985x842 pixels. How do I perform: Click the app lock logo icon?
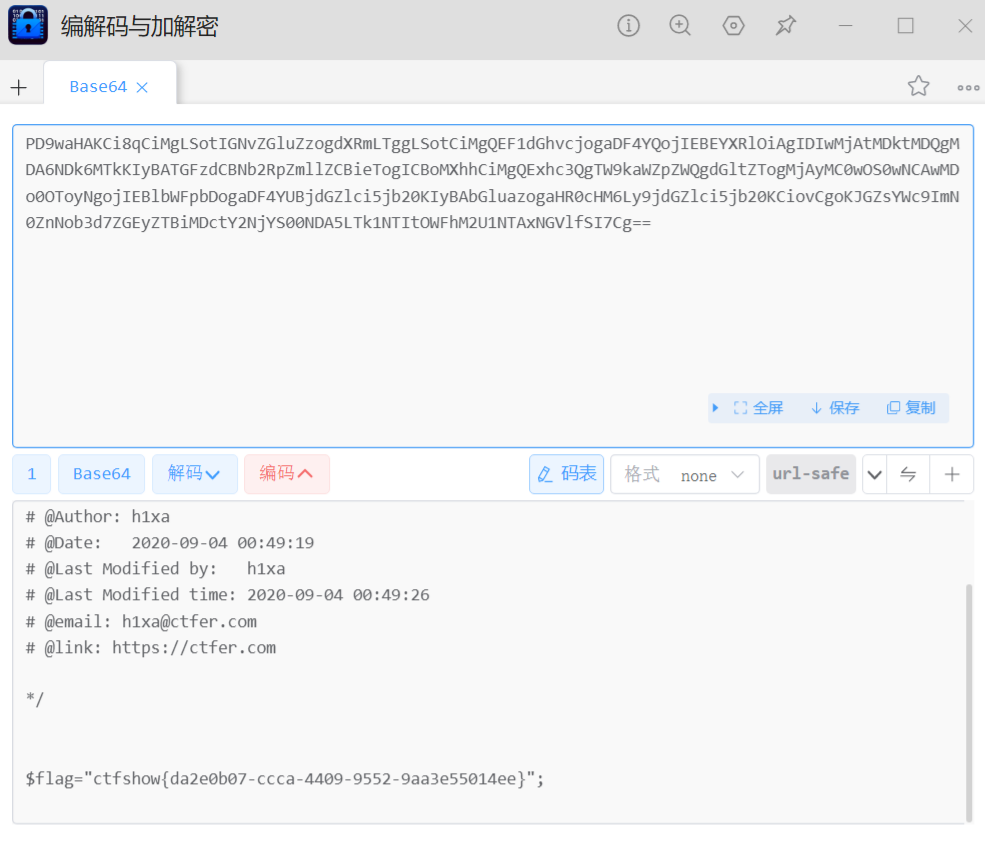click(x=28, y=25)
